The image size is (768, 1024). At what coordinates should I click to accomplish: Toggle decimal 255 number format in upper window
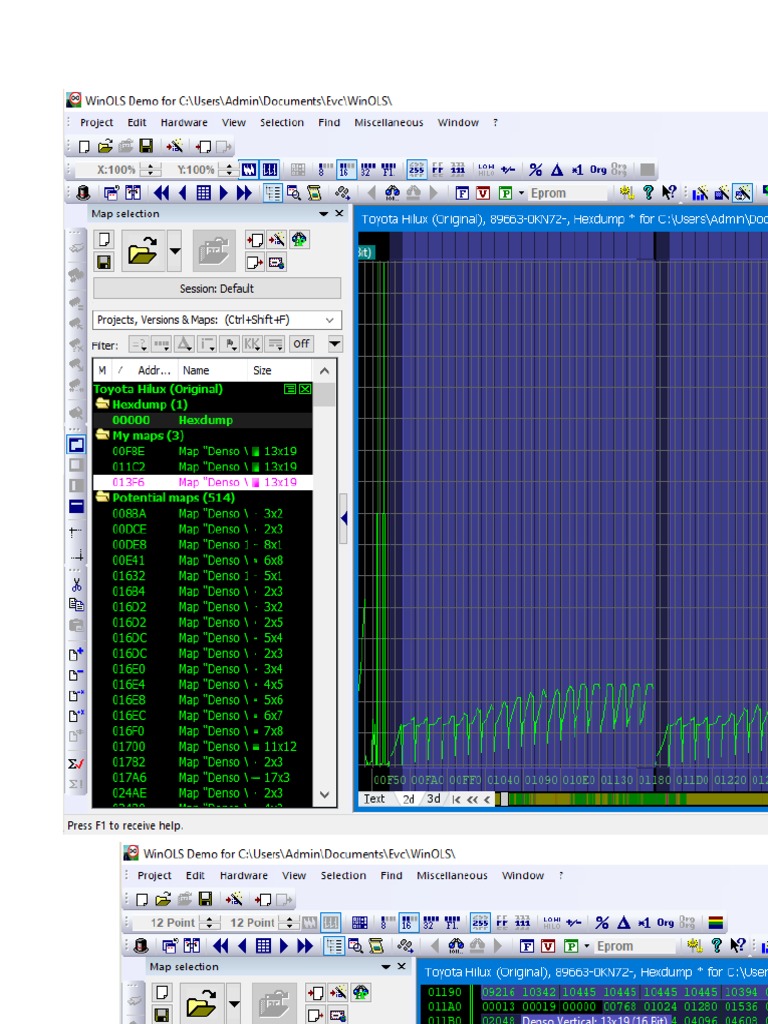(x=417, y=170)
